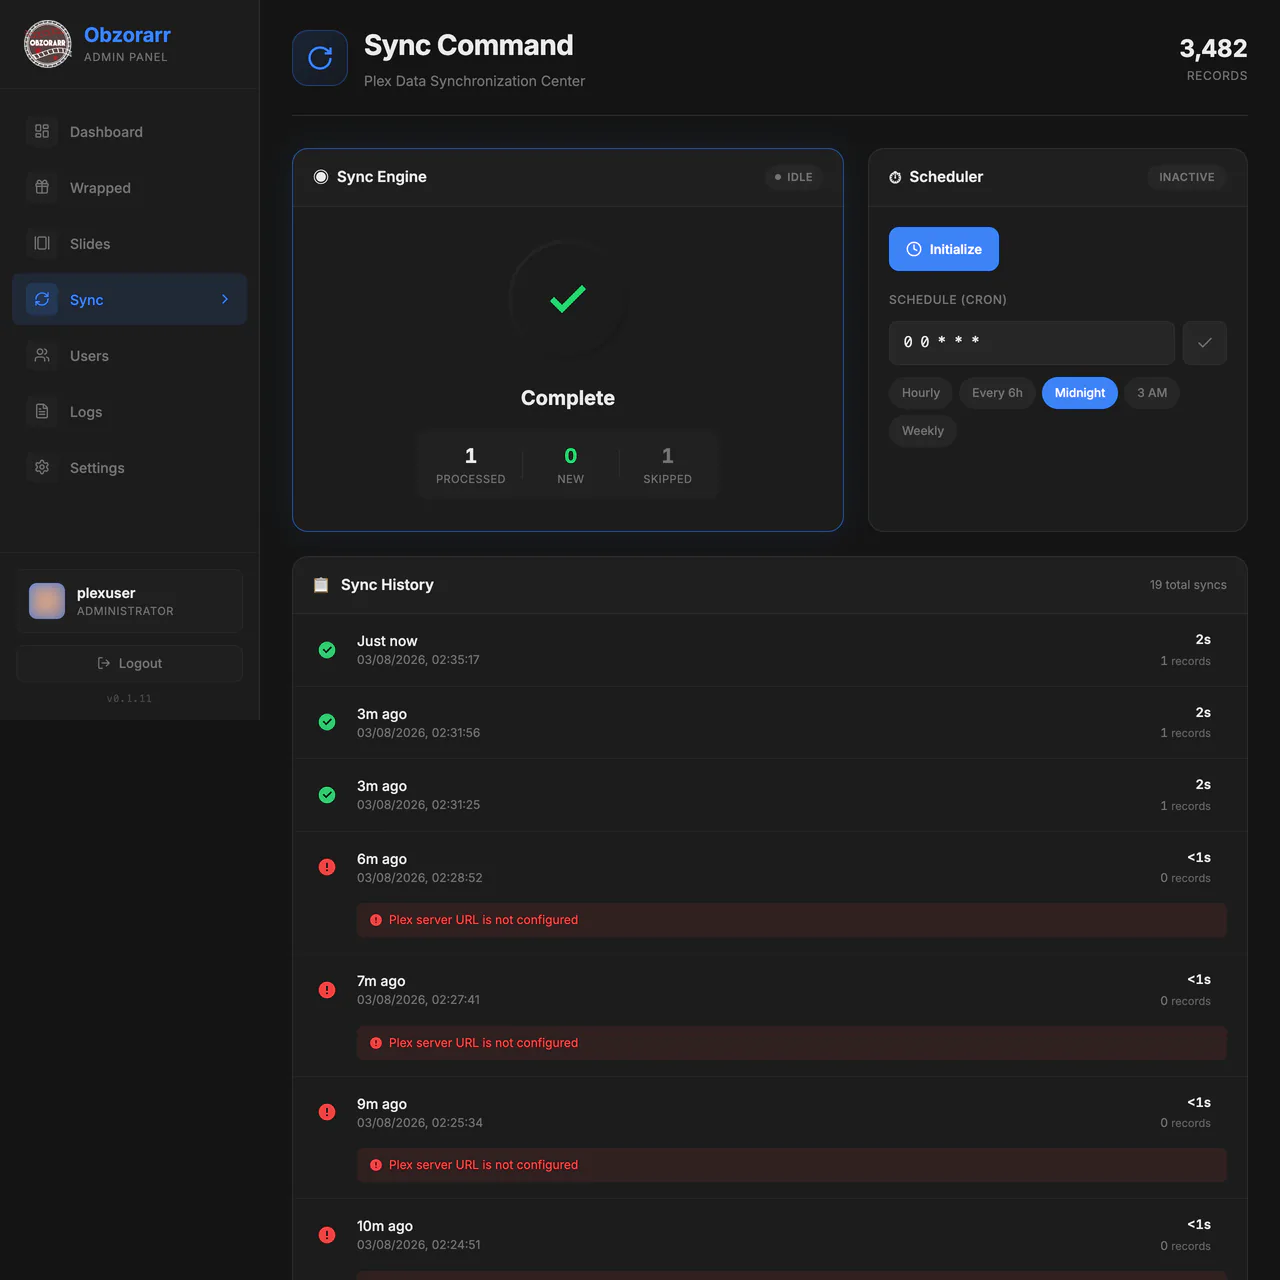1280x1280 pixels.
Task: Confirm cron schedule with checkmark button
Action: [1205, 343]
